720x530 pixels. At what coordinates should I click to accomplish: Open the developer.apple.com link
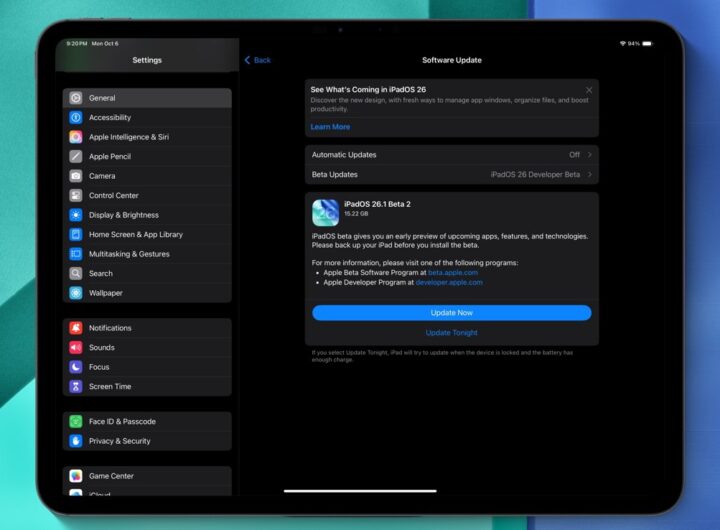(x=449, y=282)
